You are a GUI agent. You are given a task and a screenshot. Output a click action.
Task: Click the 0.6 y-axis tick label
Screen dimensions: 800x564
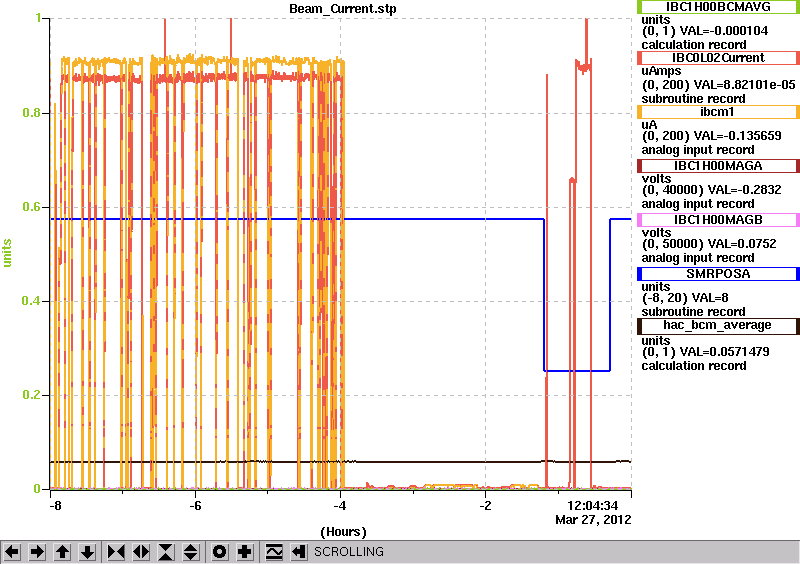coord(32,207)
